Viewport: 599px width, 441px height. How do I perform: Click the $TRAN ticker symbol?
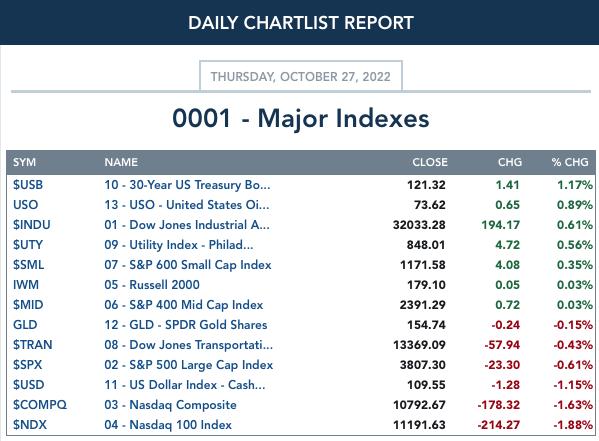pos(33,345)
